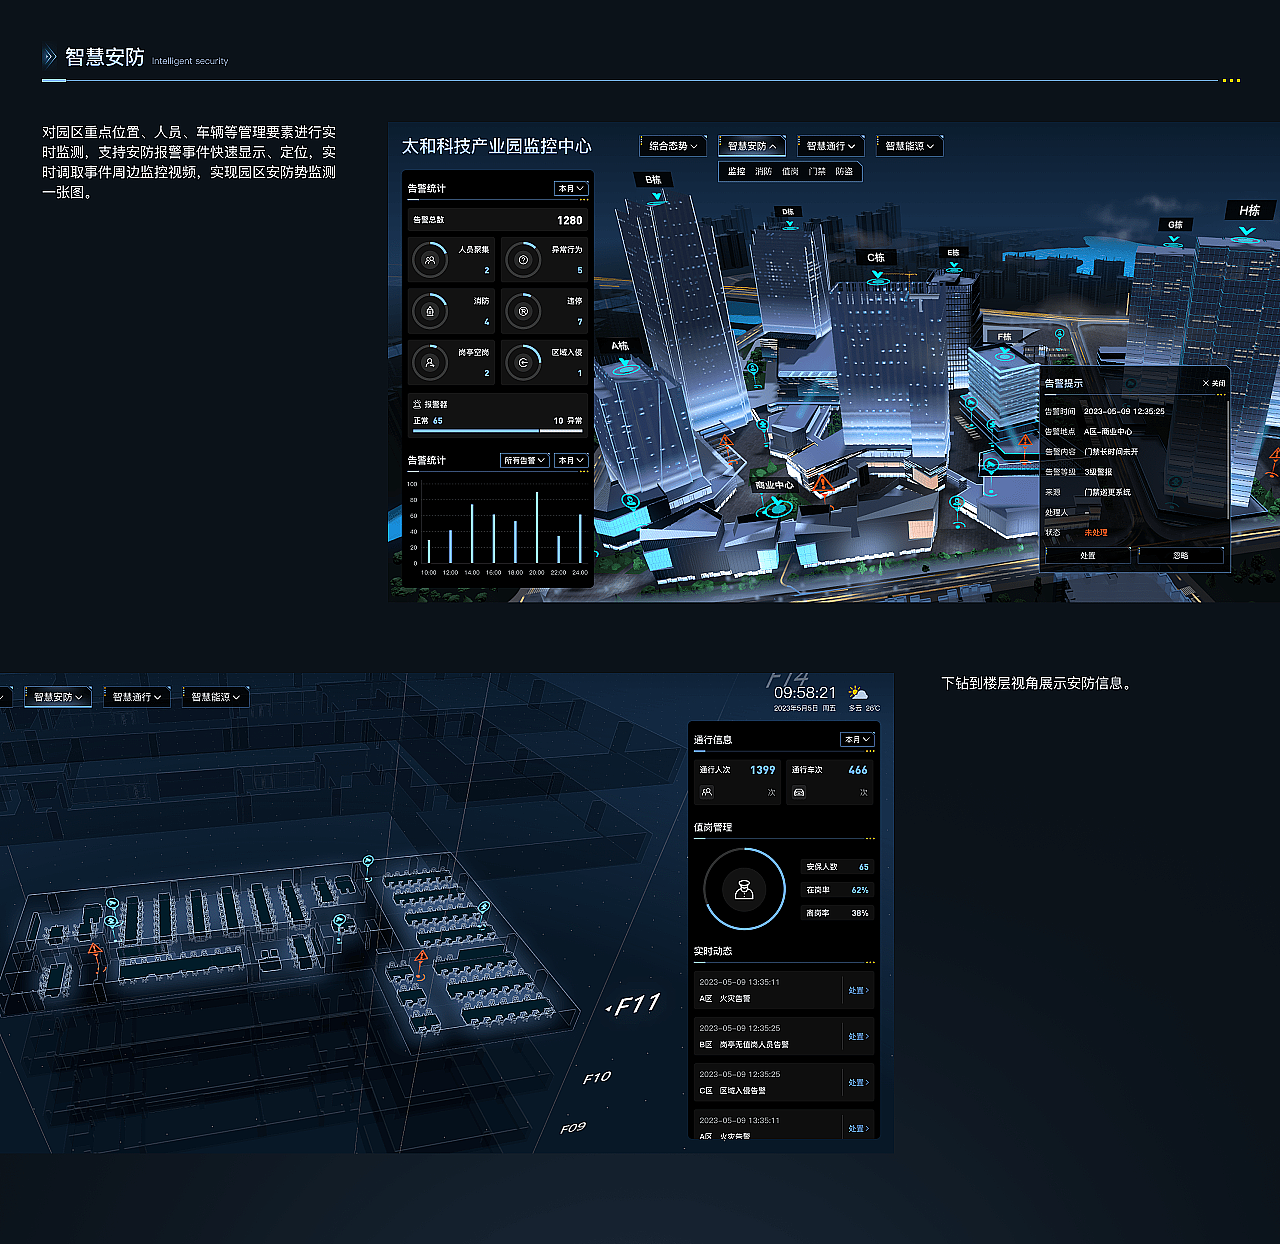Click the 违停 parking violation icon
The height and width of the screenshot is (1244, 1280).
[523, 311]
